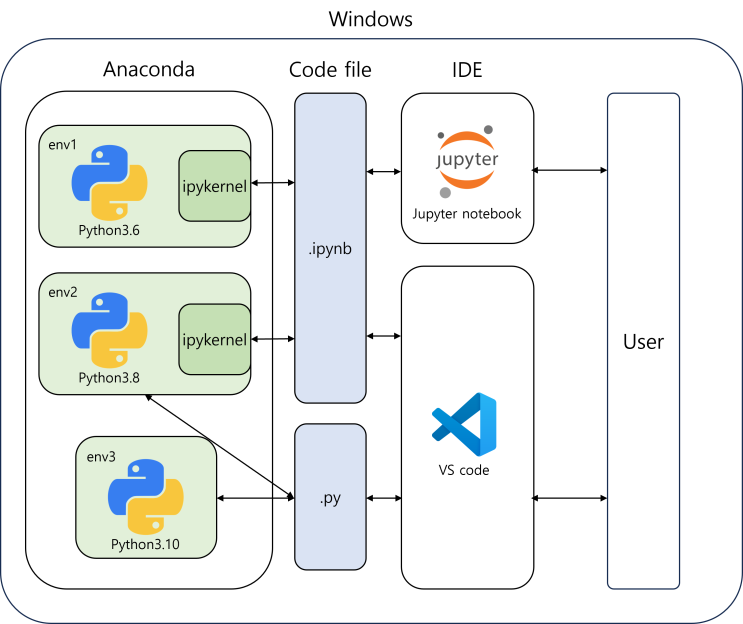
Task: Click the env1 label
Action: pos(63,145)
